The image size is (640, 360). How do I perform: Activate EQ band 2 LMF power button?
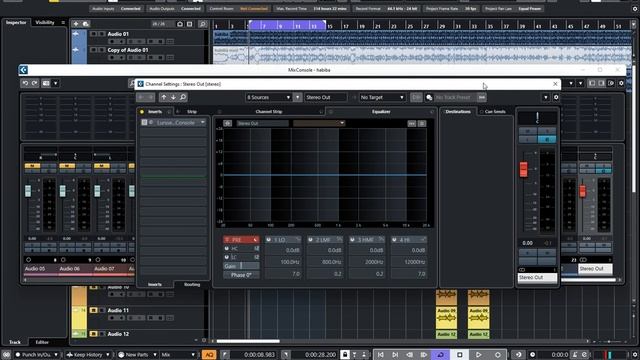pyautogui.click(x=310, y=240)
